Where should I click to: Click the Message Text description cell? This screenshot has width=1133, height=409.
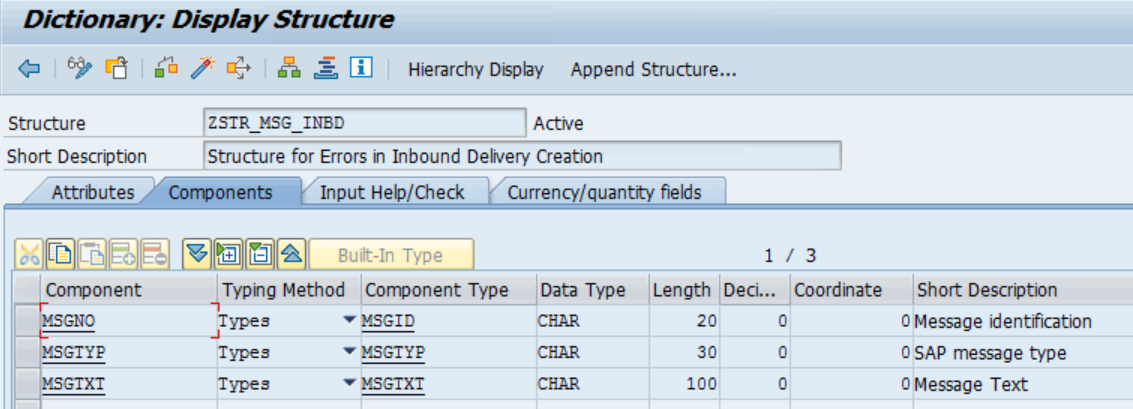[x=1023, y=384]
